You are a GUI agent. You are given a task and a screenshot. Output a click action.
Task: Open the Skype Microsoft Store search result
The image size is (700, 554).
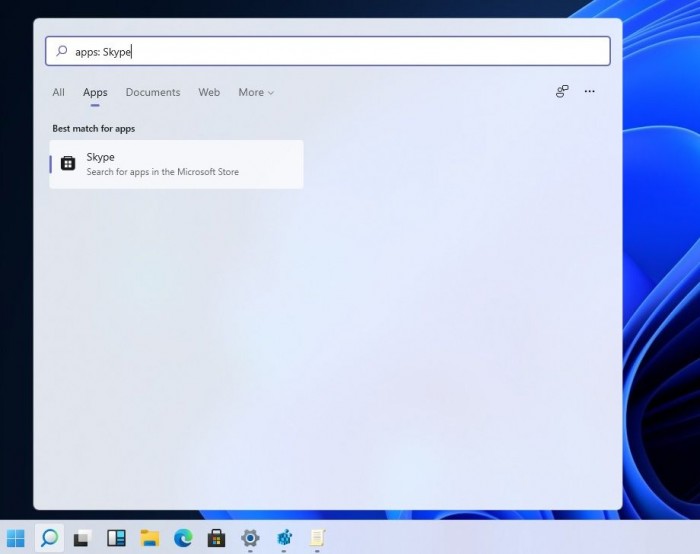point(176,164)
